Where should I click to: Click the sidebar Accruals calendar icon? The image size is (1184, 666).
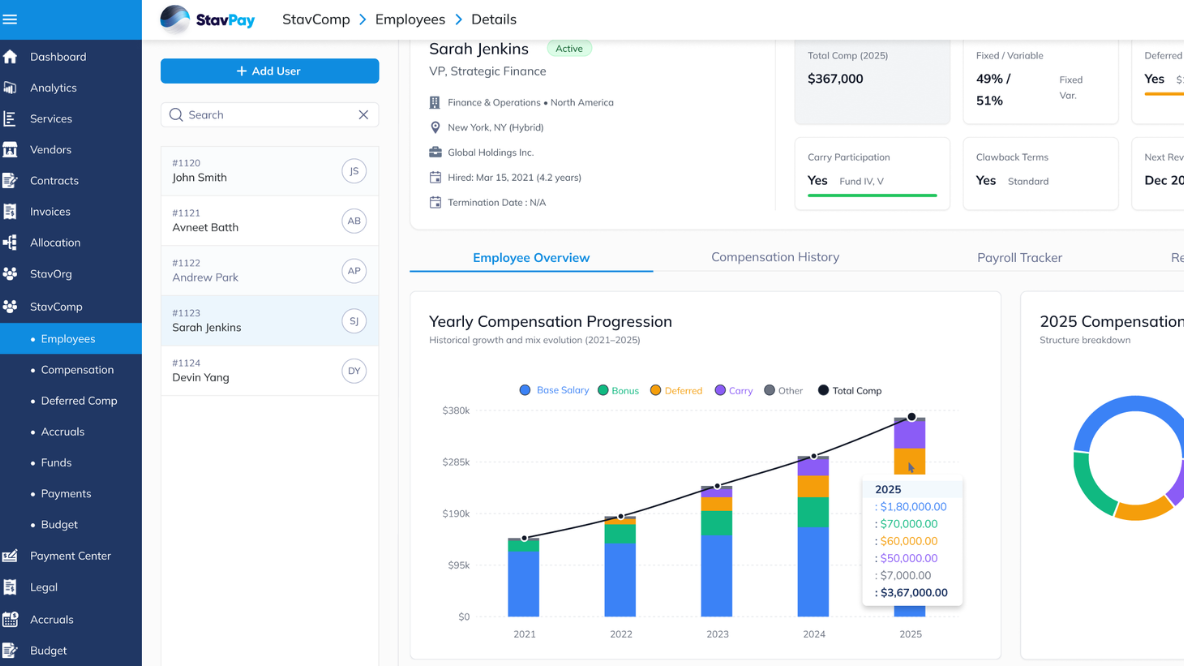[10, 619]
